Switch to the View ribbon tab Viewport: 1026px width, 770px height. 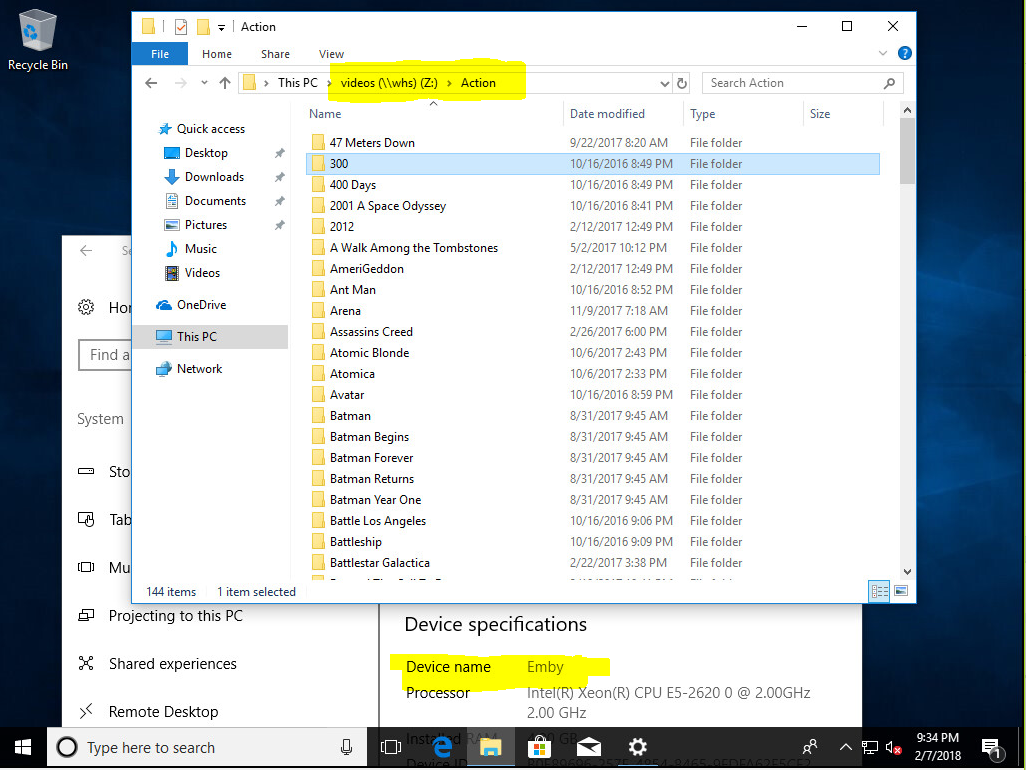(331, 54)
